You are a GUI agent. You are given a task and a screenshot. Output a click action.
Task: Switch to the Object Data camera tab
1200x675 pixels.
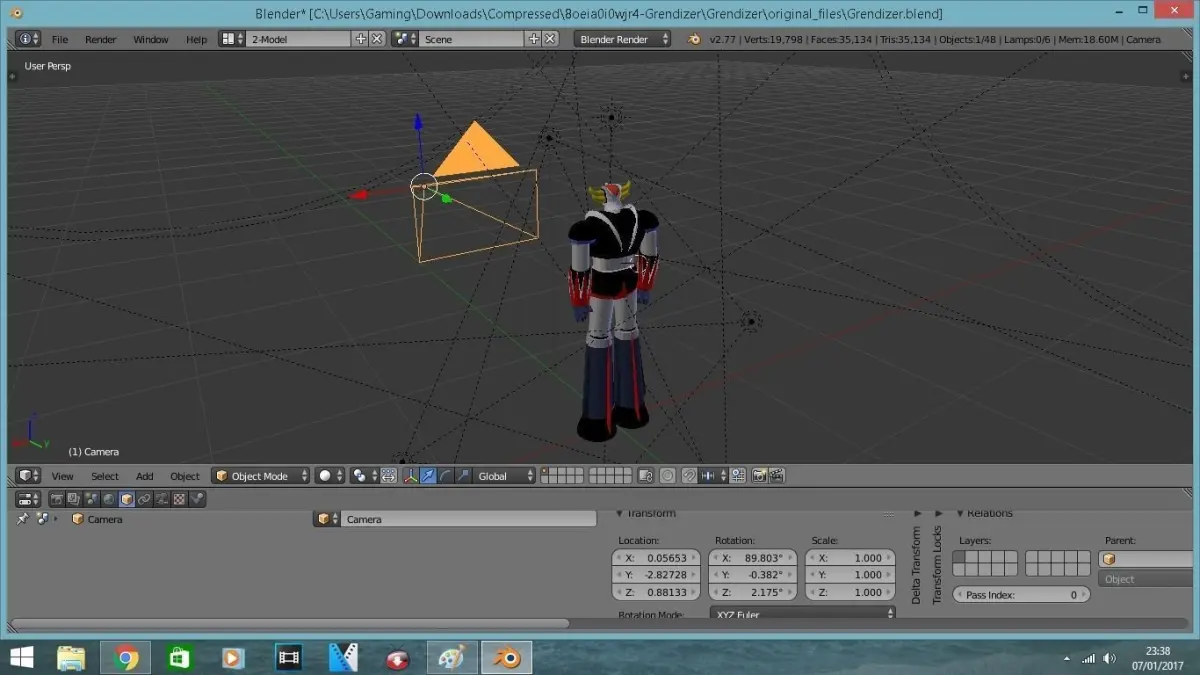tap(161, 498)
